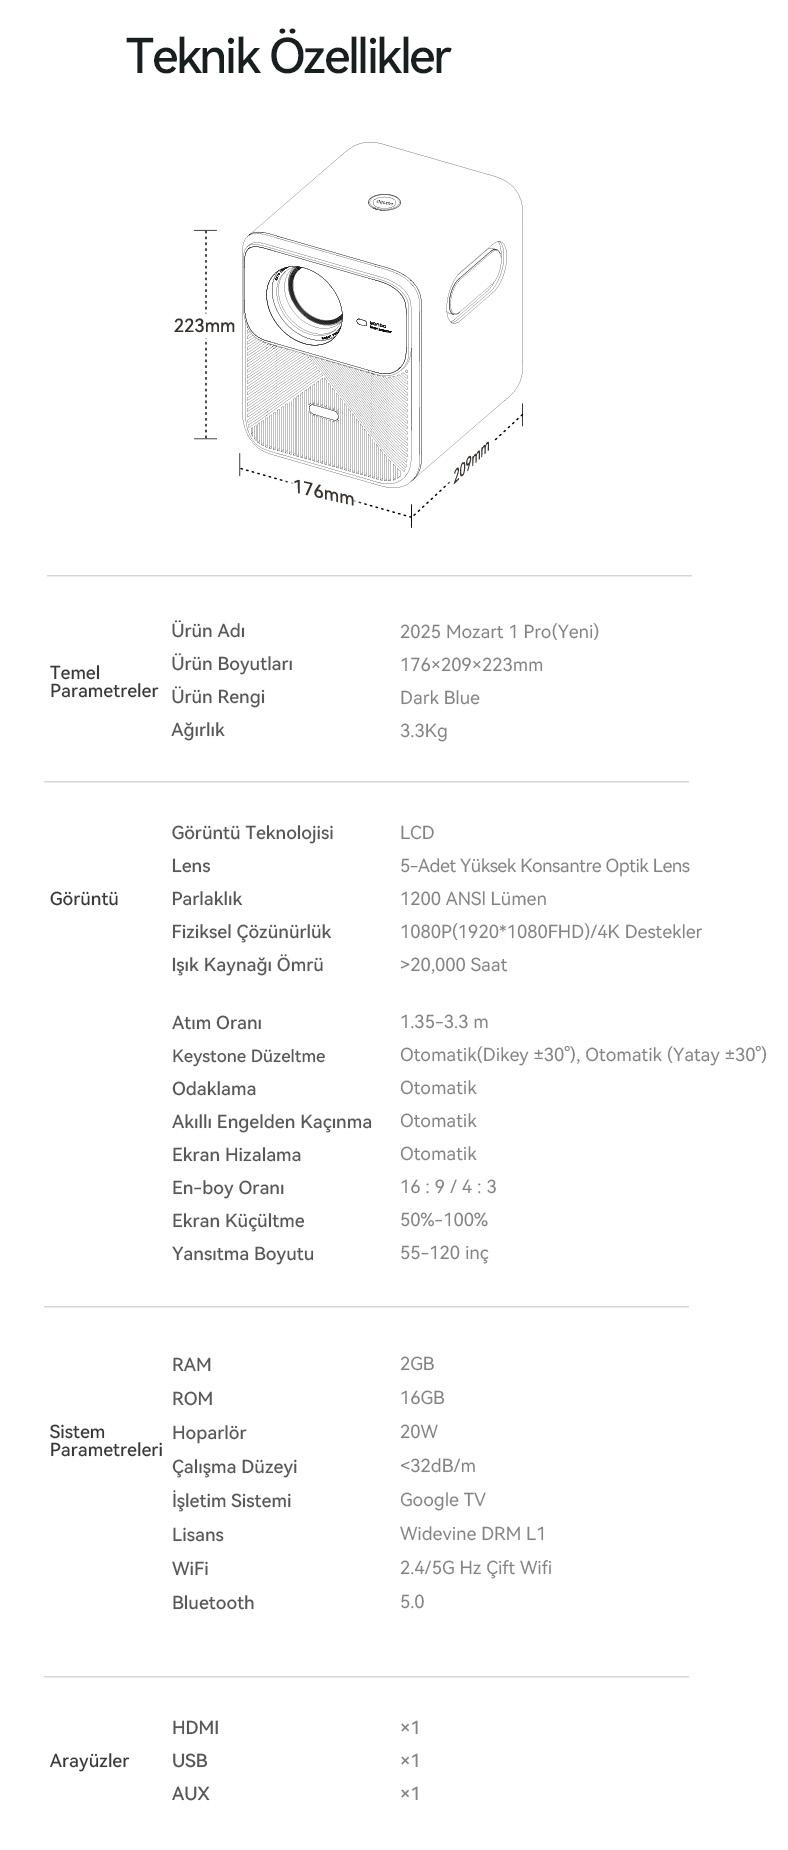This screenshot has width=788, height=1850.
Task: Click the HDMI interface row label
Action: tap(195, 1728)
